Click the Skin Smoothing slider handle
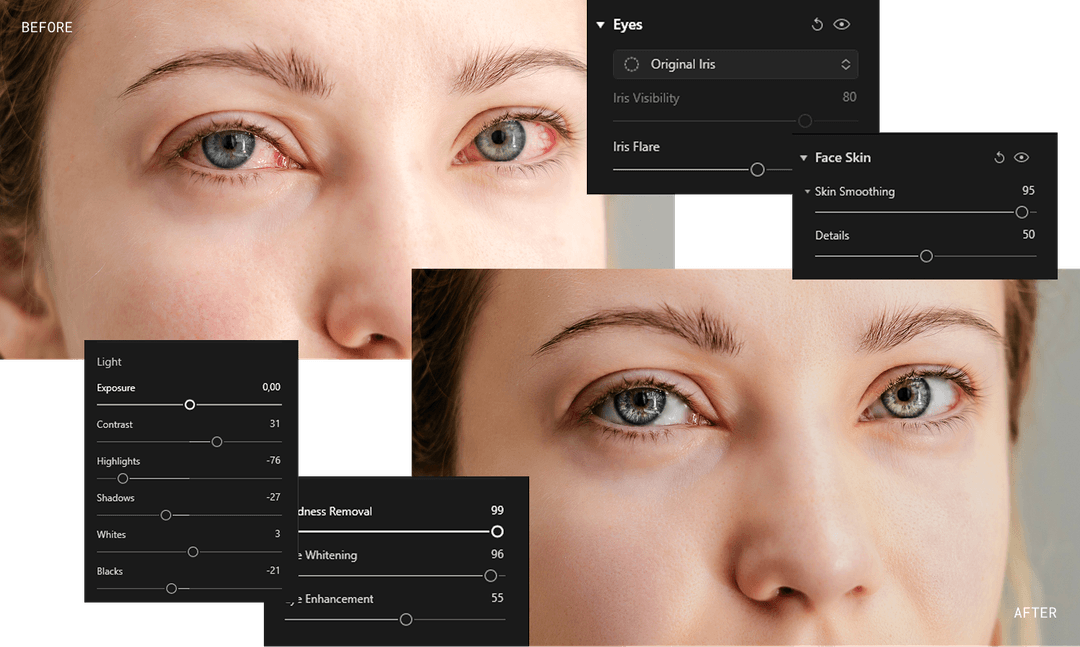Screen dimensions: 1080x647 pyautogui.click(x=1021, y=212)
